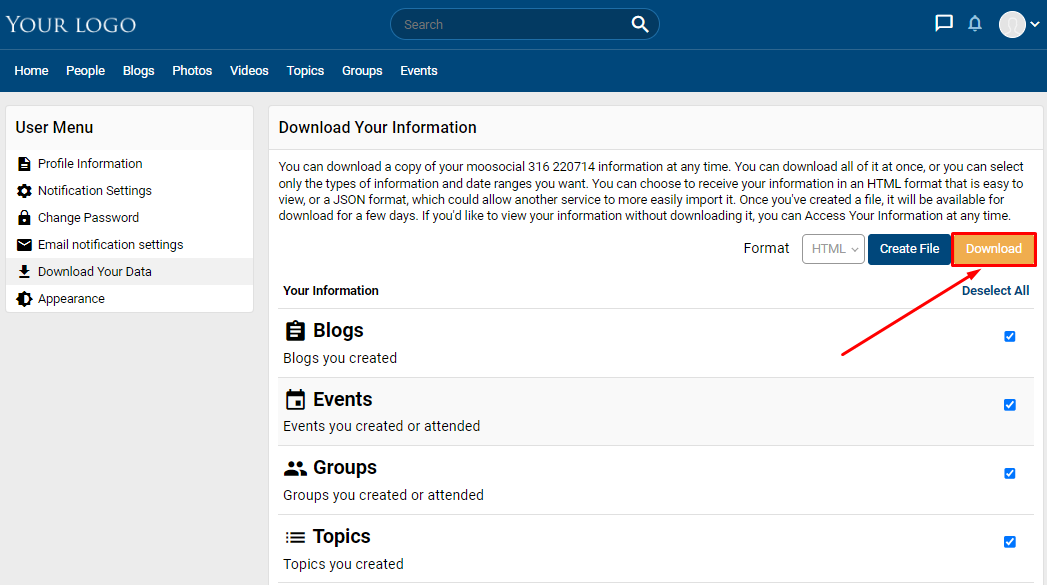The height and width of the screenshot is (585, 1047).
Task: Open Blogs in navigation bar
Action: tap(138, 71)
